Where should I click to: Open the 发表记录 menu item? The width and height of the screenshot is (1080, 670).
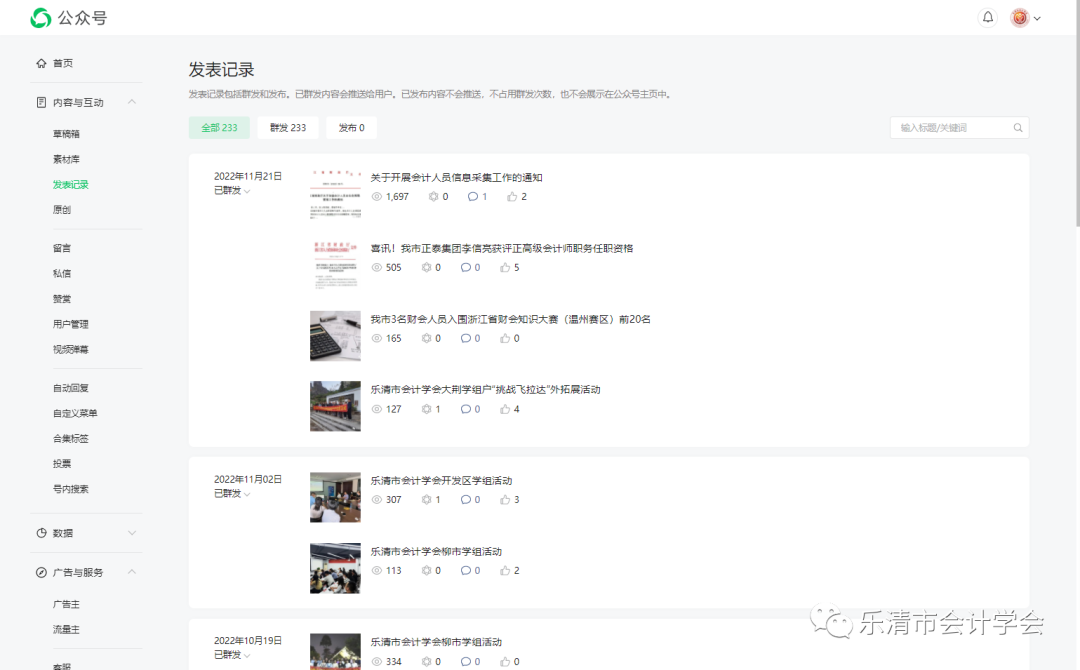coord(70,184)
